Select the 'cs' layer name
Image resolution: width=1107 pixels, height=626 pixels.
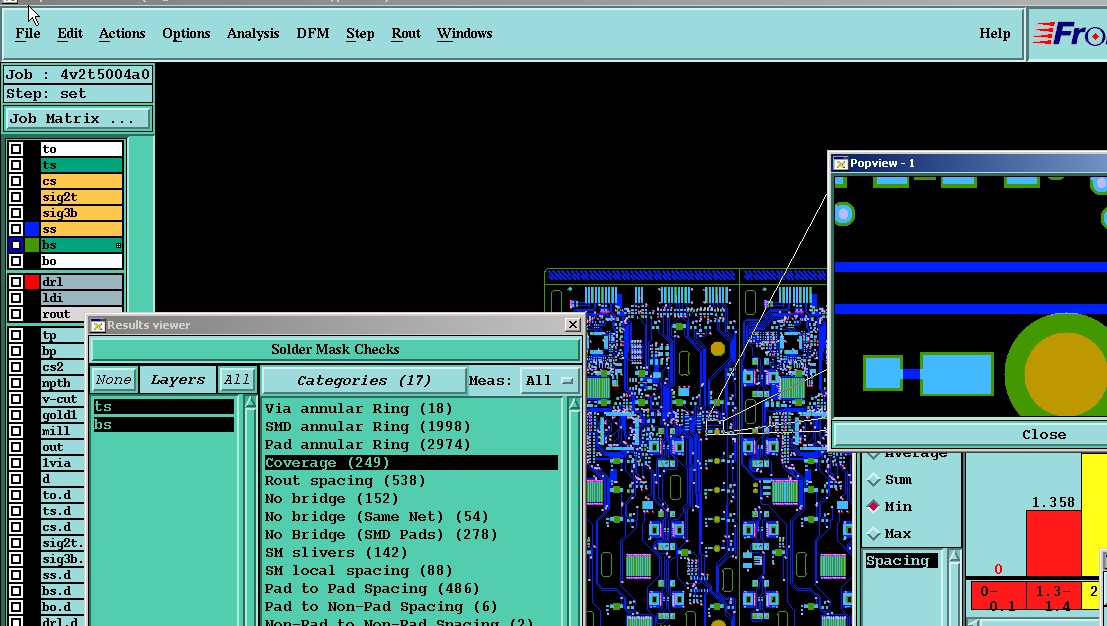[x=81, y=181]
